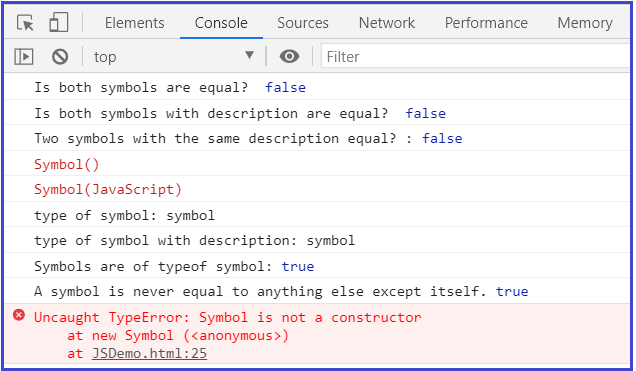Image resolution: width=636 pixels, height=371 pixels.
Task: Open the top context dropdown arrow
Action: [x=249, y=55]
